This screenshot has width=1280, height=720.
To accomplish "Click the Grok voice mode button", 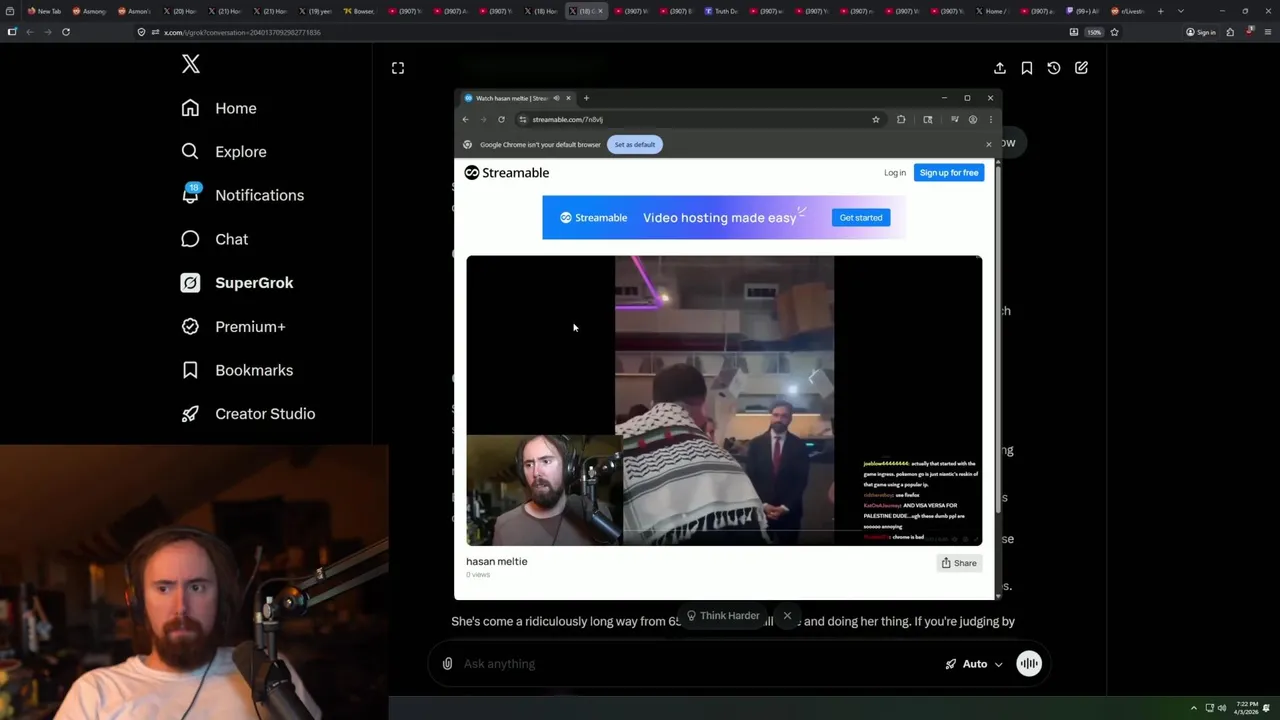I will 1029,664.
